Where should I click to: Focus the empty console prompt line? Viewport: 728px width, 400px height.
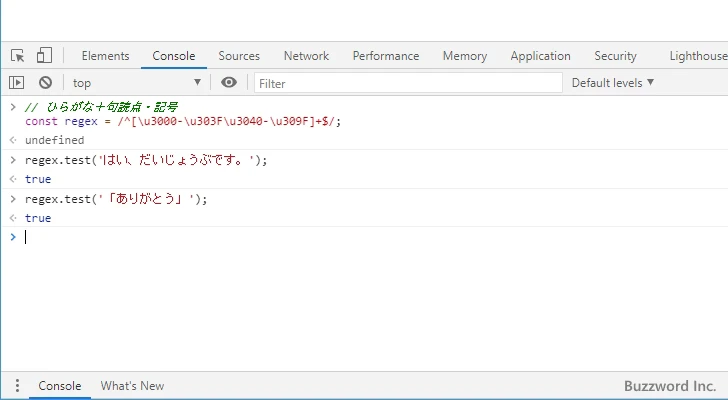click(300, 237)
